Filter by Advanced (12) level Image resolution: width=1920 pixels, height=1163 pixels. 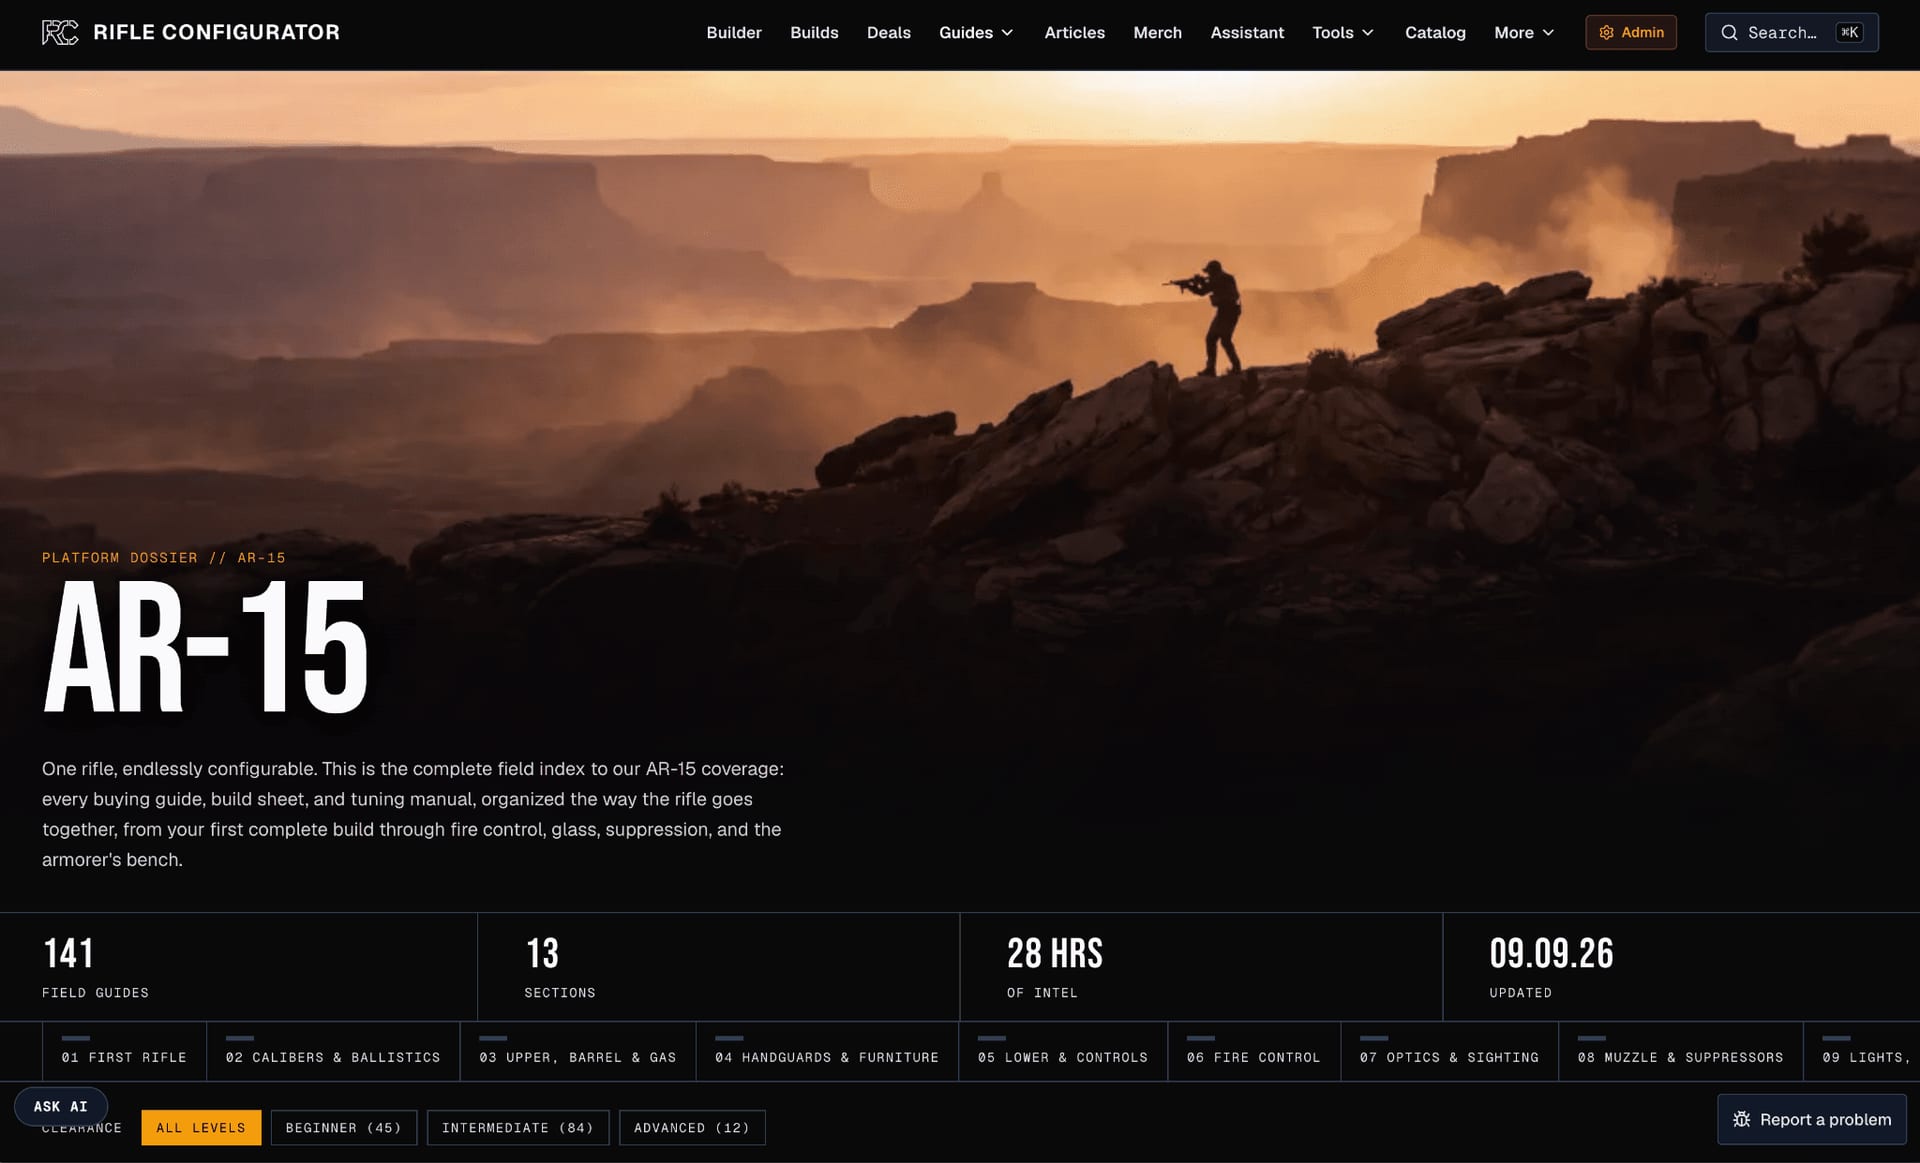692,1128
